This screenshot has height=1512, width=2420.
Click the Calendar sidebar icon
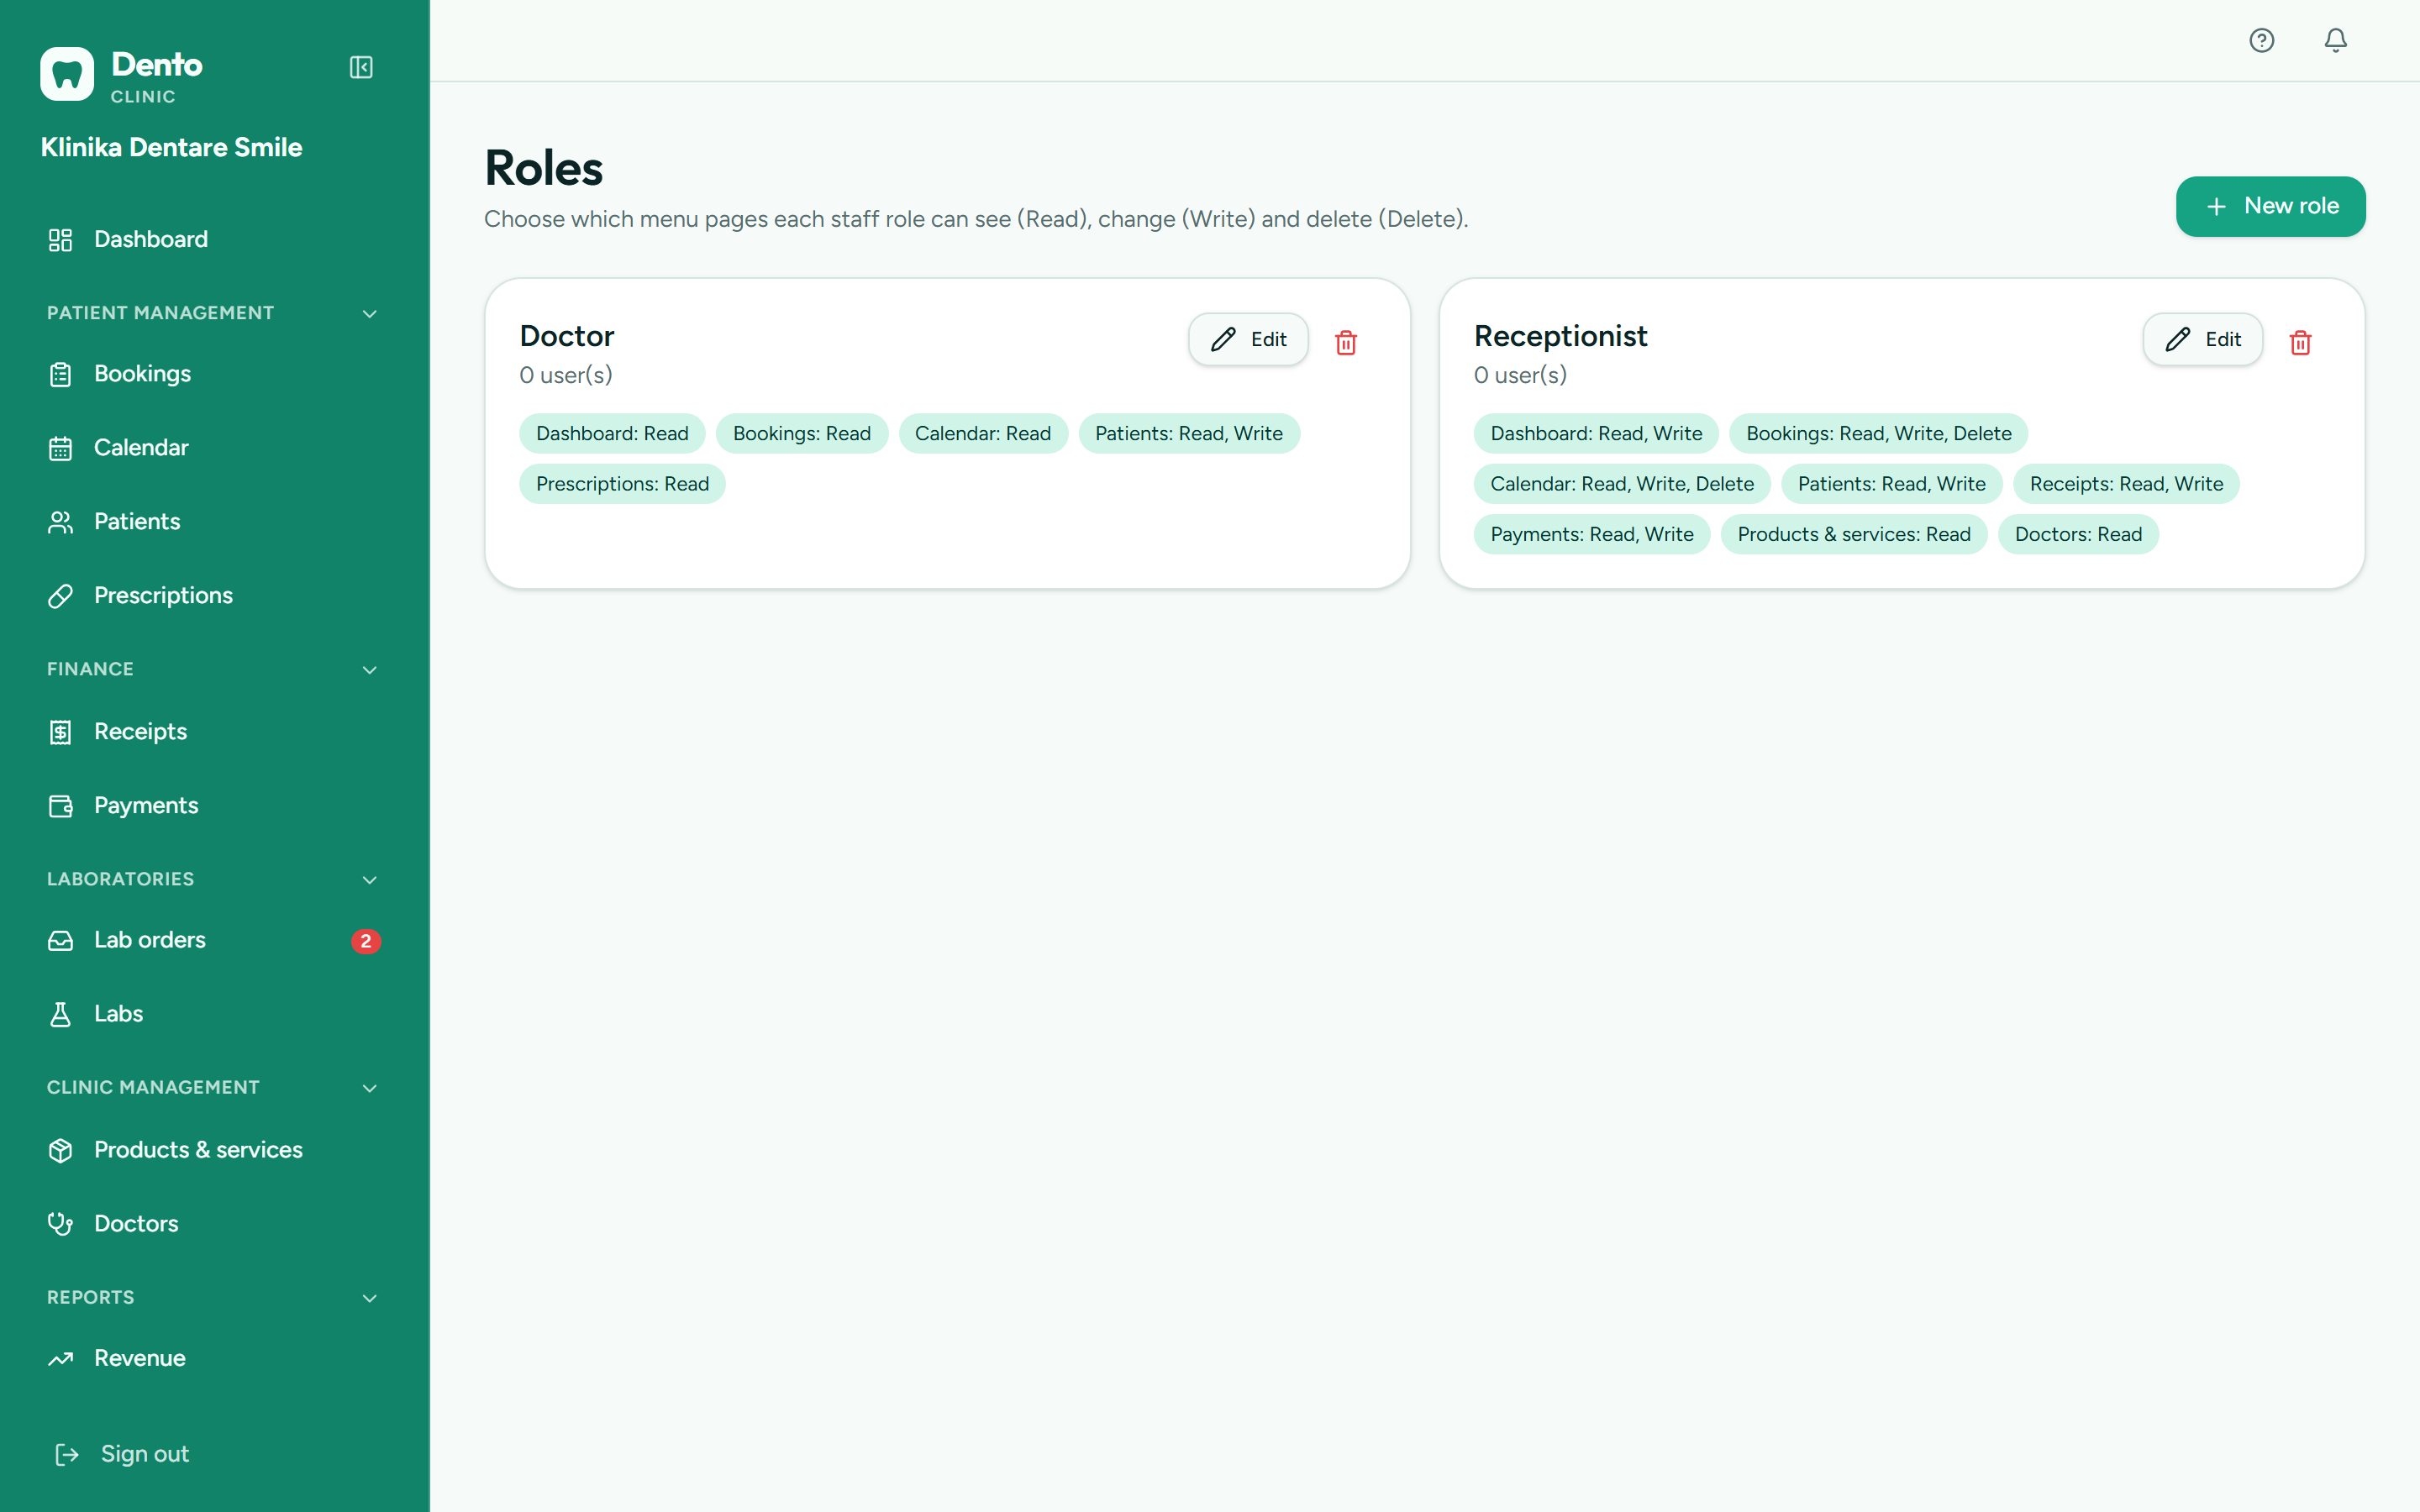point(60,448)
